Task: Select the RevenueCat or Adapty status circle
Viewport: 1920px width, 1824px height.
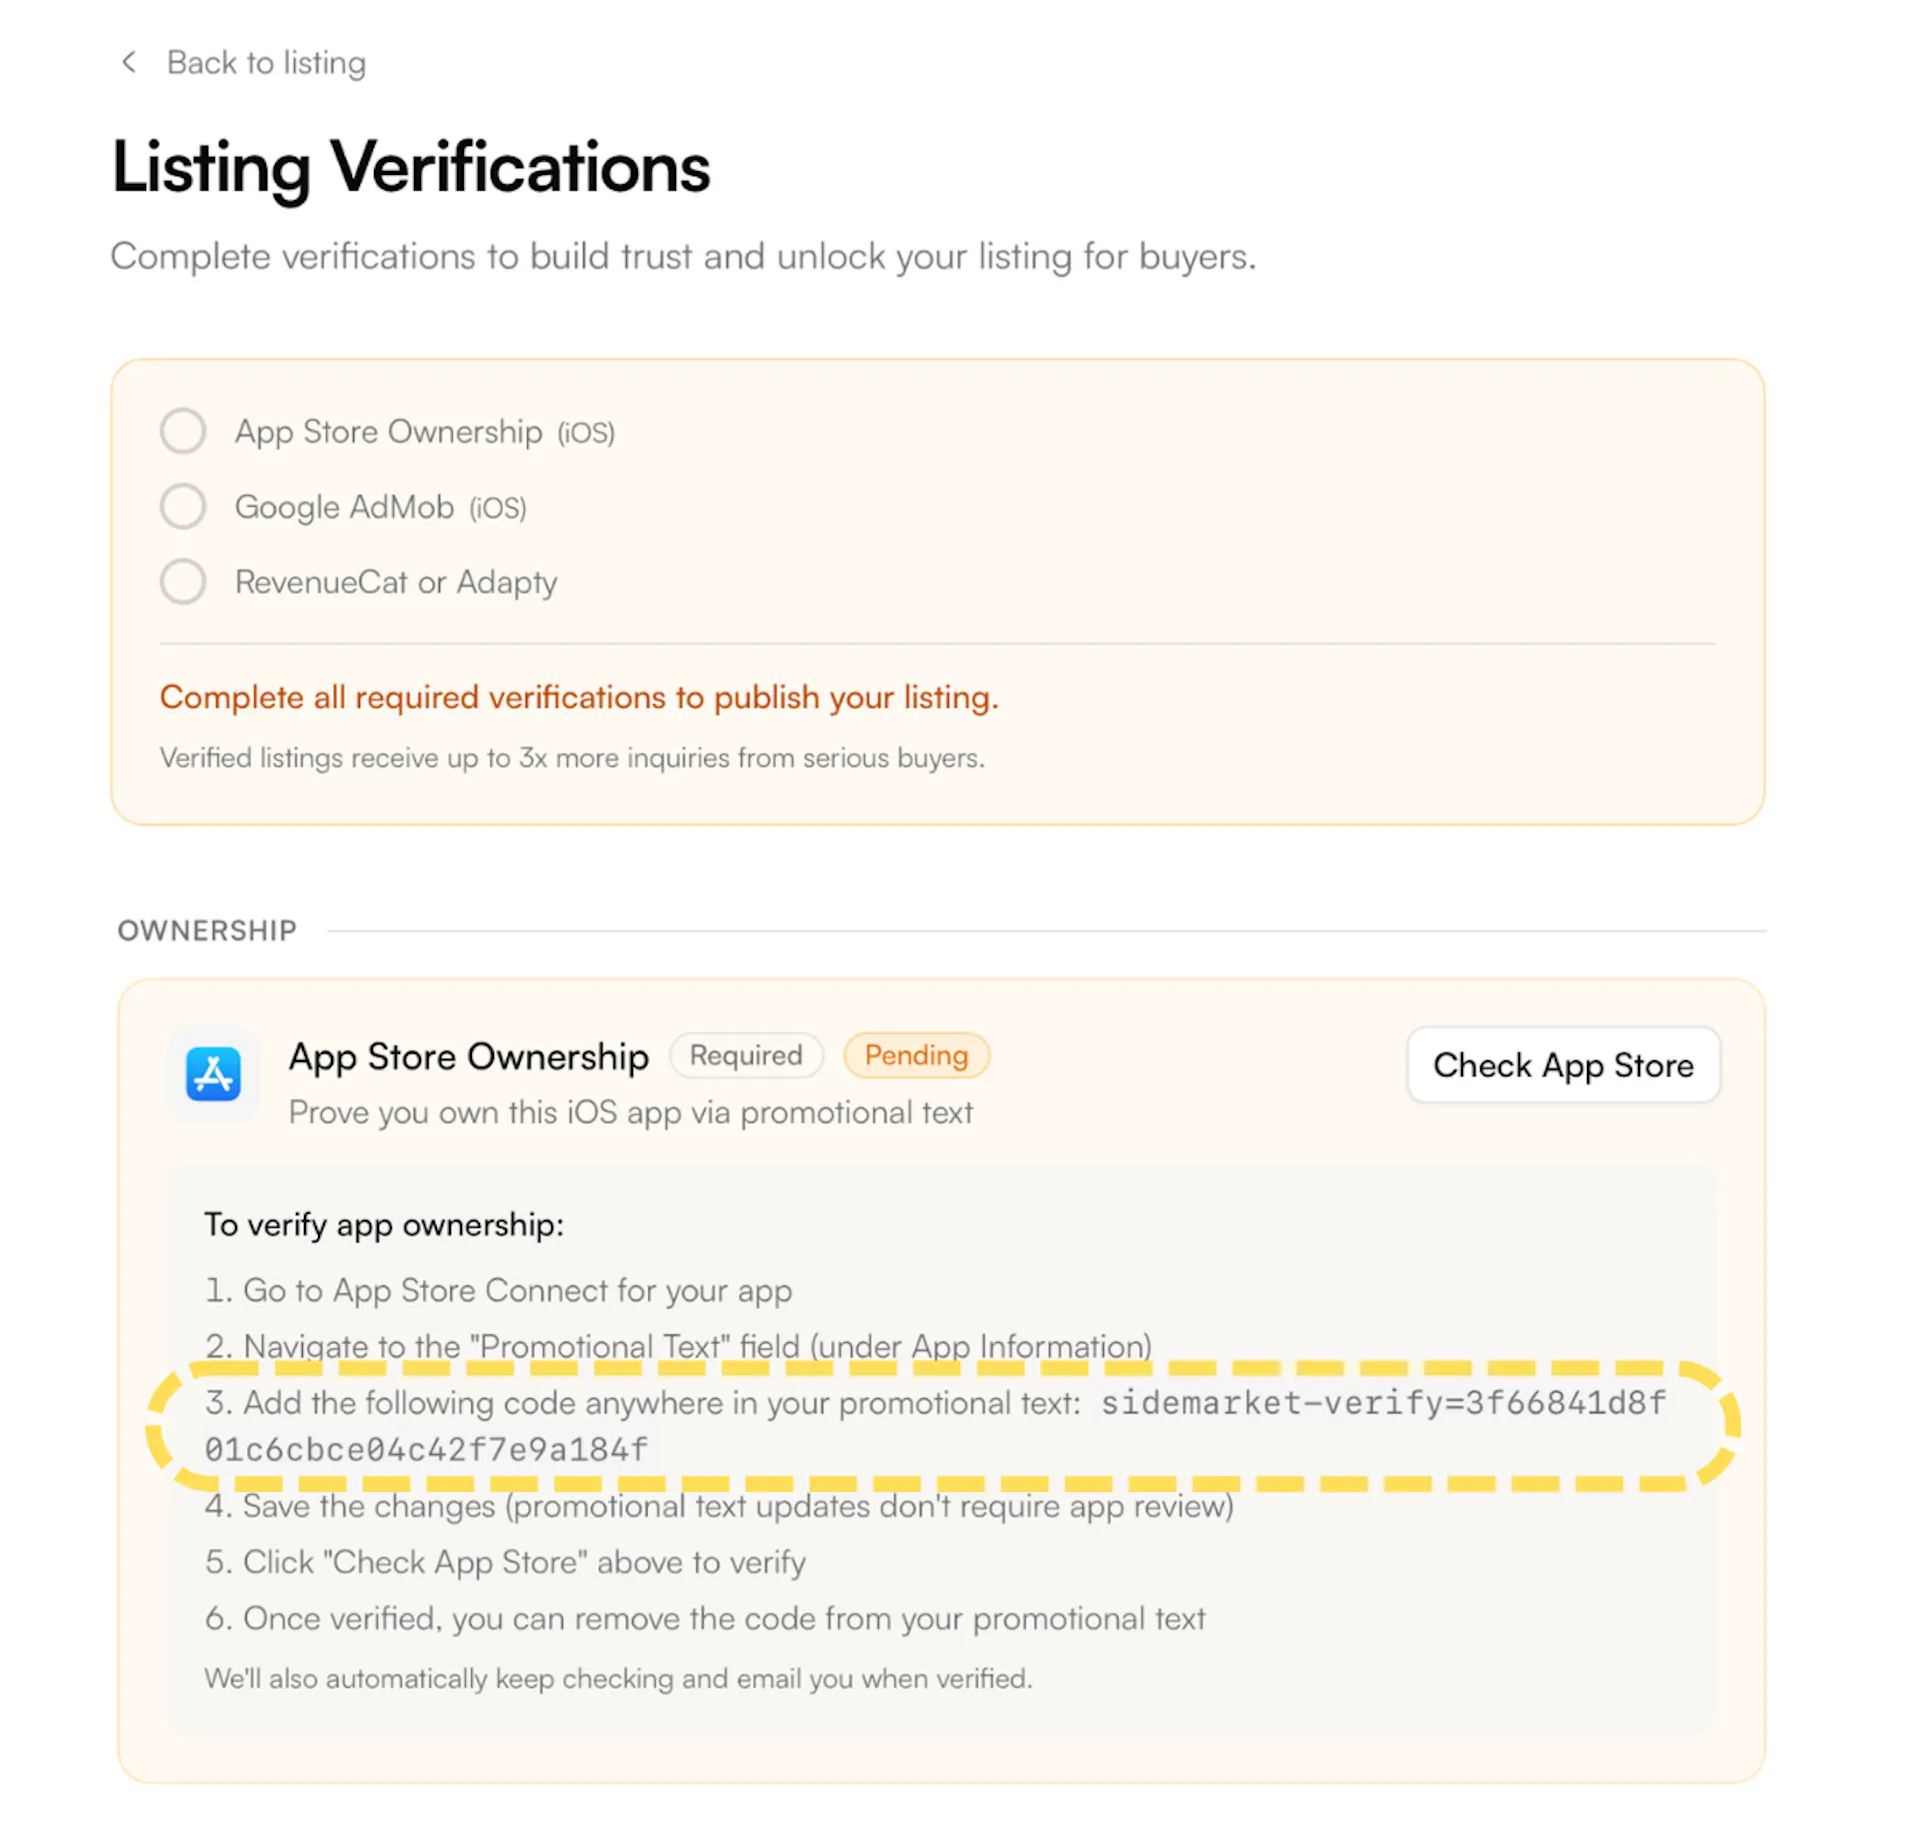Action: (x=183, y=581)
